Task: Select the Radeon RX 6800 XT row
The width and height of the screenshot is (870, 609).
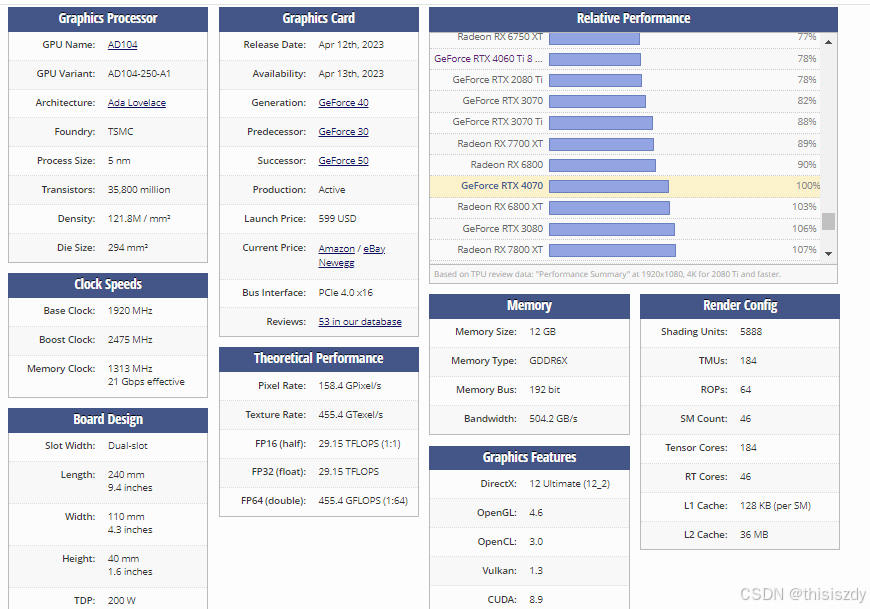Action: click(x=625, y=207)
